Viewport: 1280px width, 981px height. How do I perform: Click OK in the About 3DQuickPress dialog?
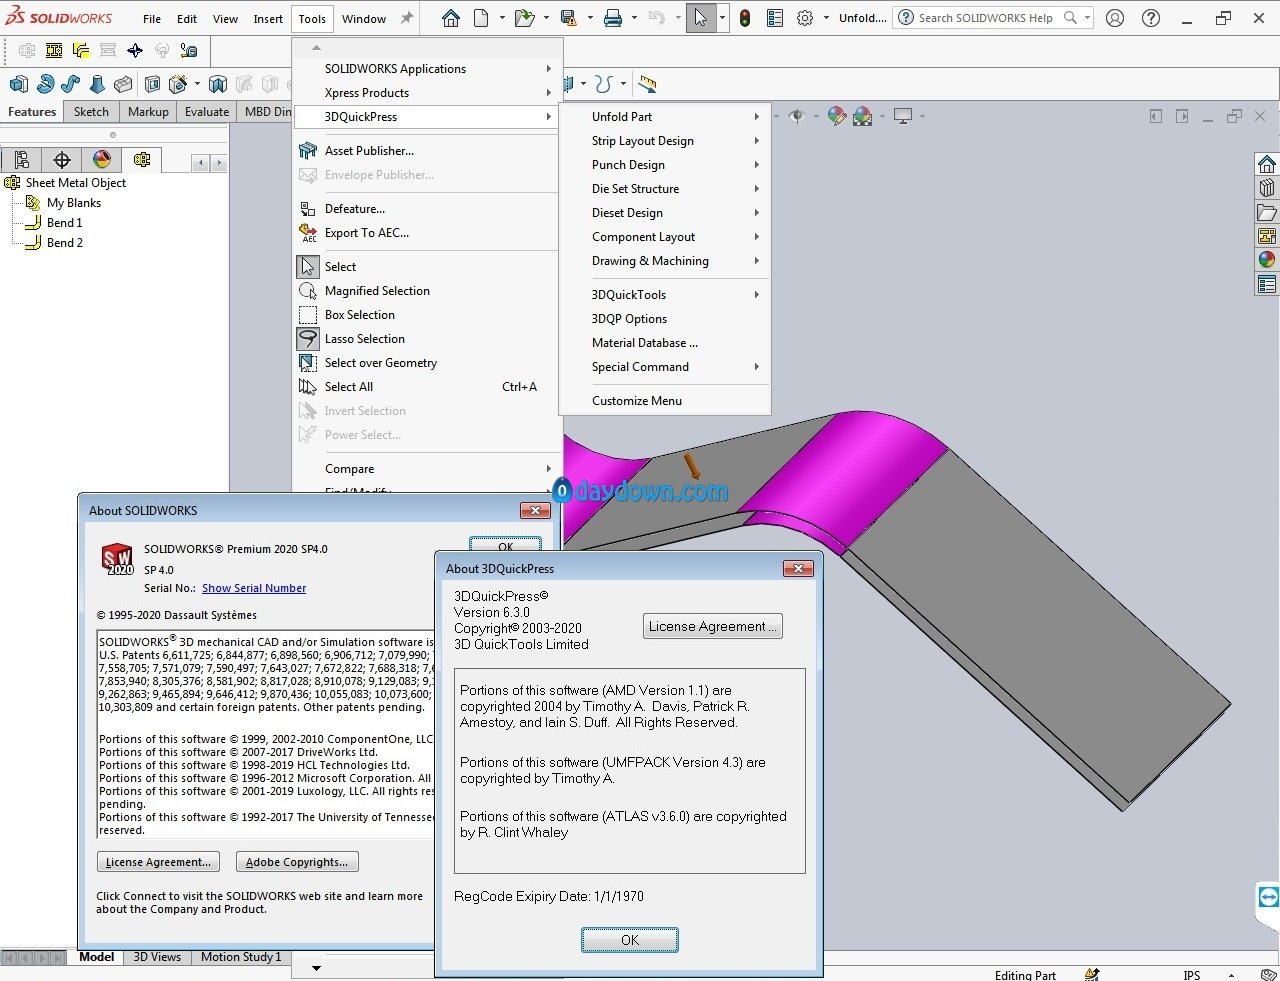pyautogui.click(x=630, y=940)
